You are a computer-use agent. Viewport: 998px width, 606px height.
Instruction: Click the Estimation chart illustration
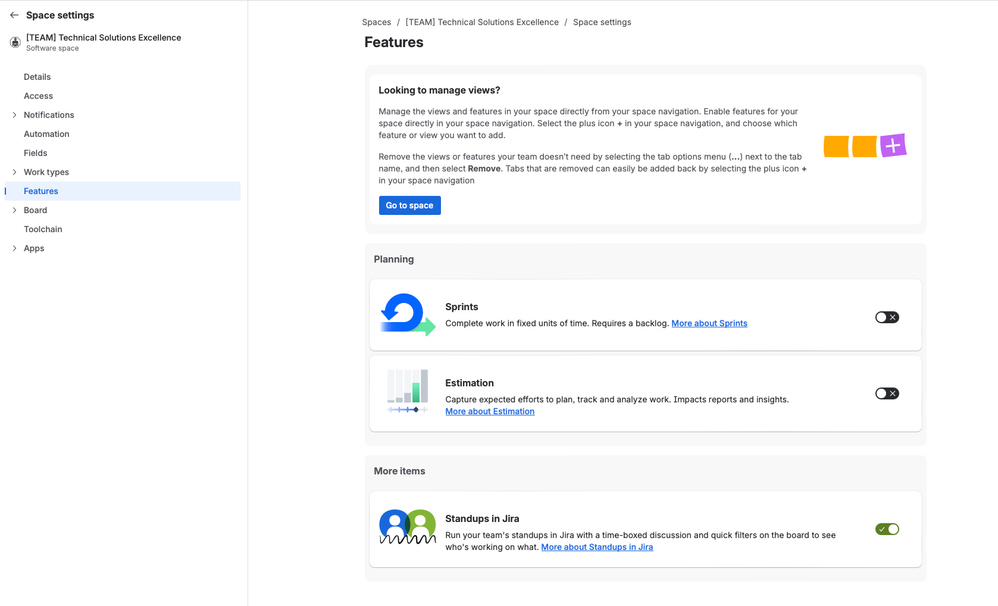point(407,391)
